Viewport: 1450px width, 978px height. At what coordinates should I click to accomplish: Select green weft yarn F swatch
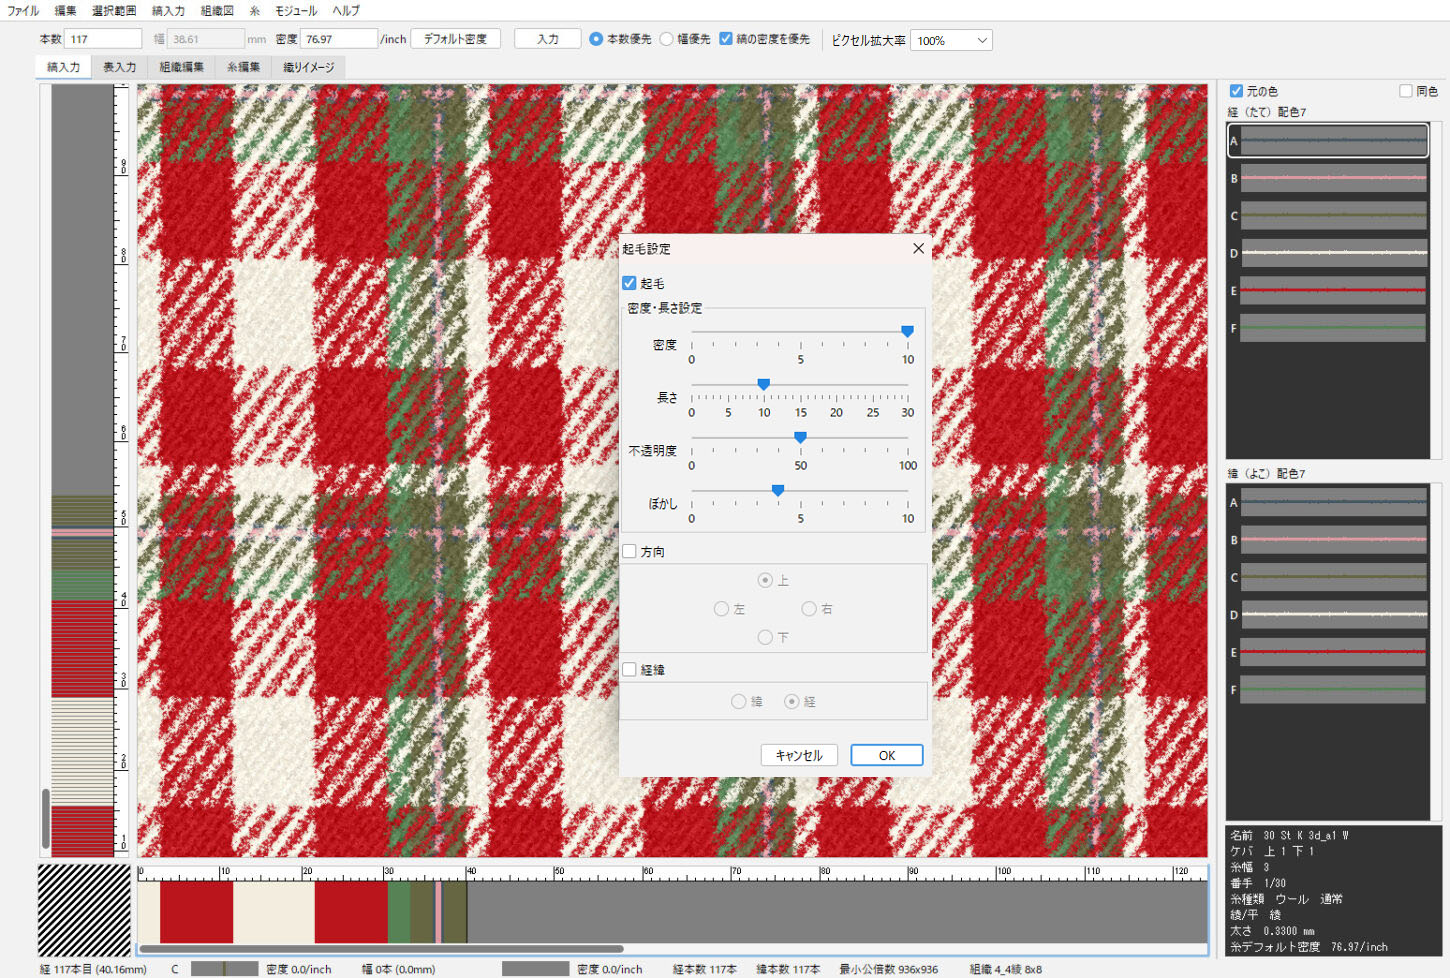click(x=1332, y=689)
